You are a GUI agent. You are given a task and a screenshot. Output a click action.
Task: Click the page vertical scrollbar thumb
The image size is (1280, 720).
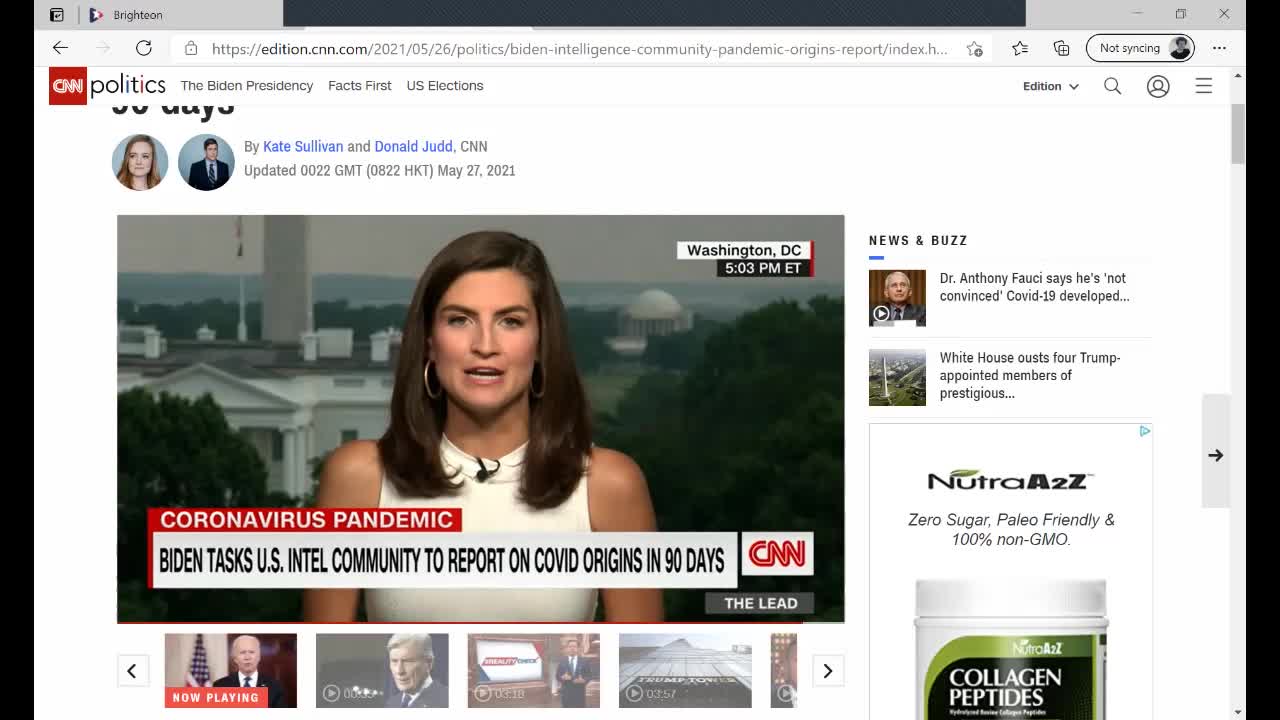pos(1238,133)
